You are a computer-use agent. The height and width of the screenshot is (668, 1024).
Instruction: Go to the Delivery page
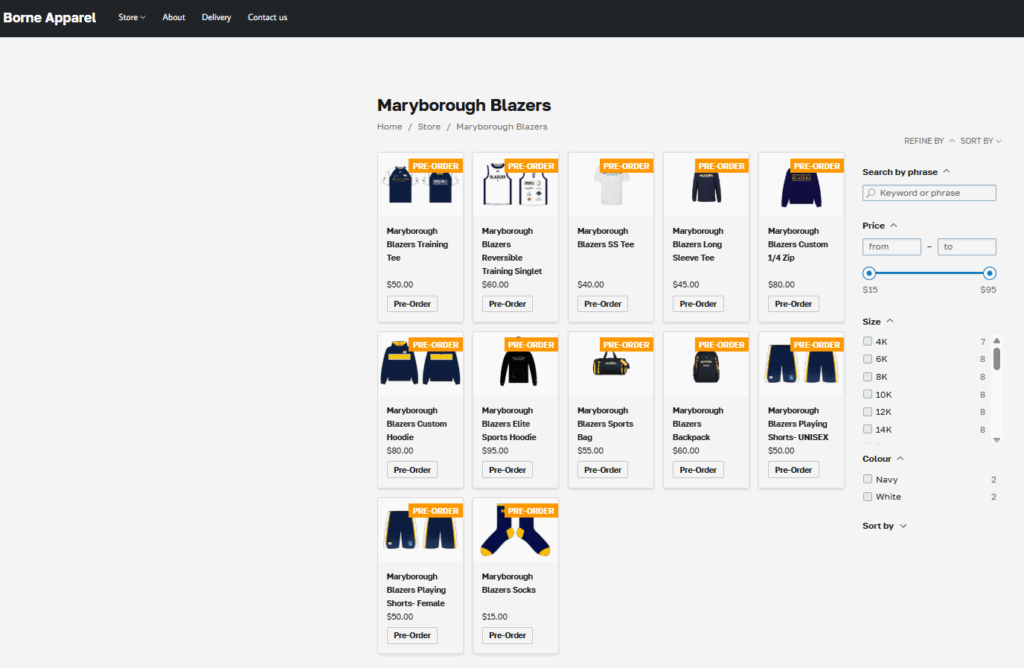[x=216, y=17]
